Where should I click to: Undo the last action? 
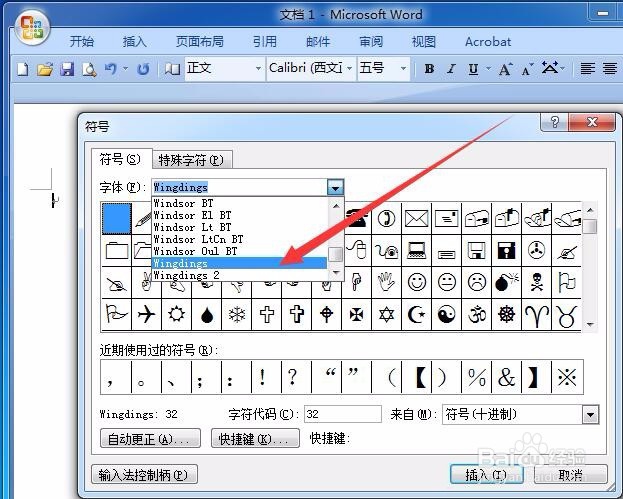(111, 69)
